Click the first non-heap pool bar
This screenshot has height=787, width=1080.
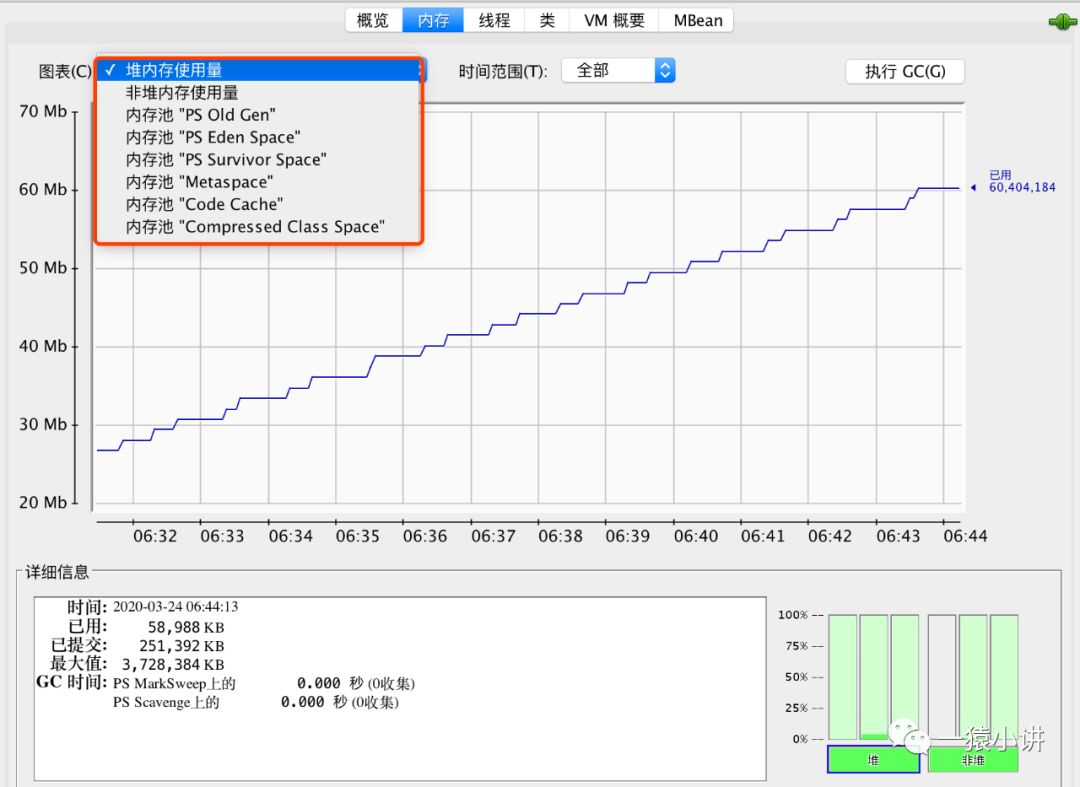coord(942,678)
